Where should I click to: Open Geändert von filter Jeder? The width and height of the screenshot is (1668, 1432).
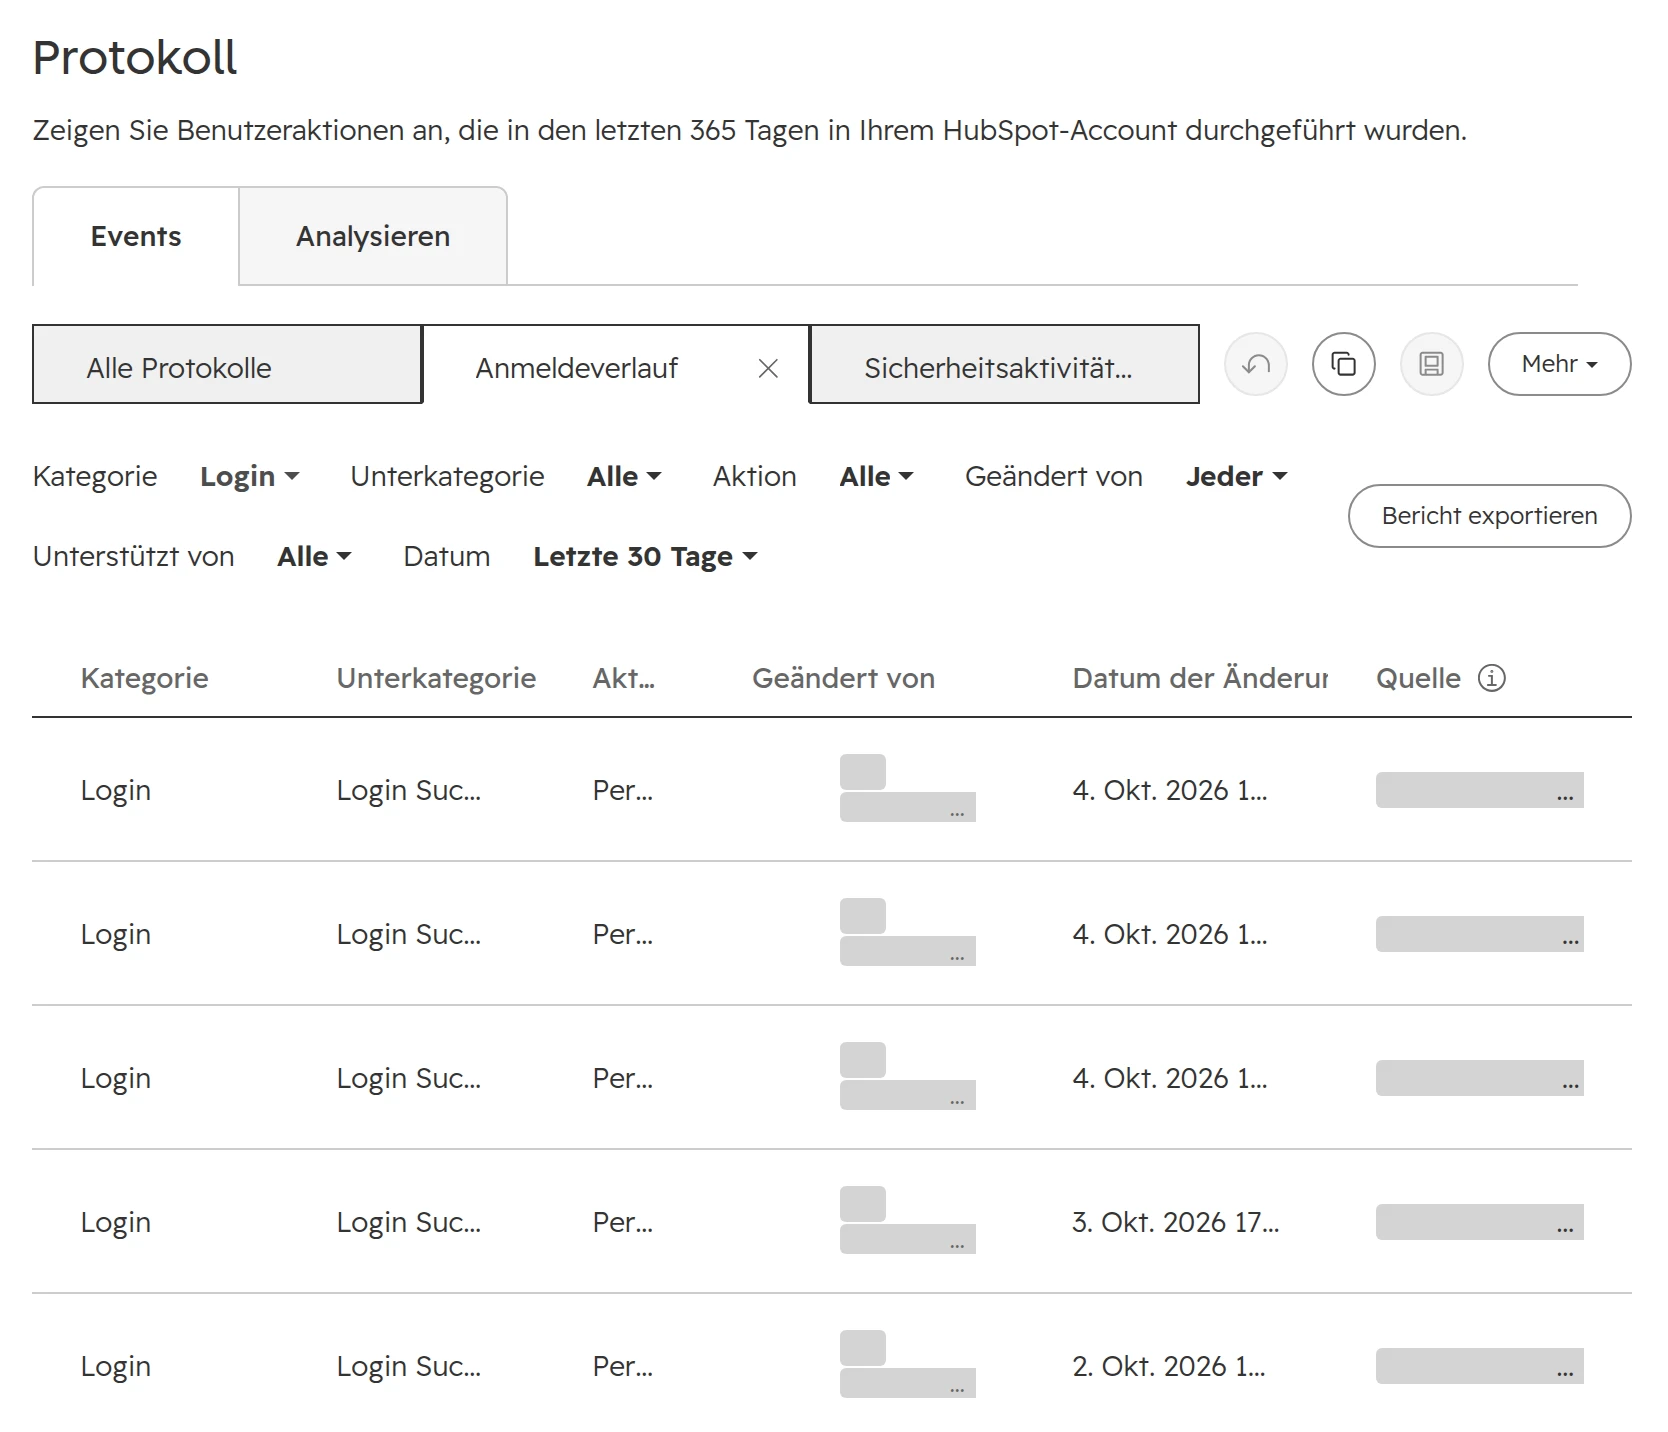coord(1236,476)
